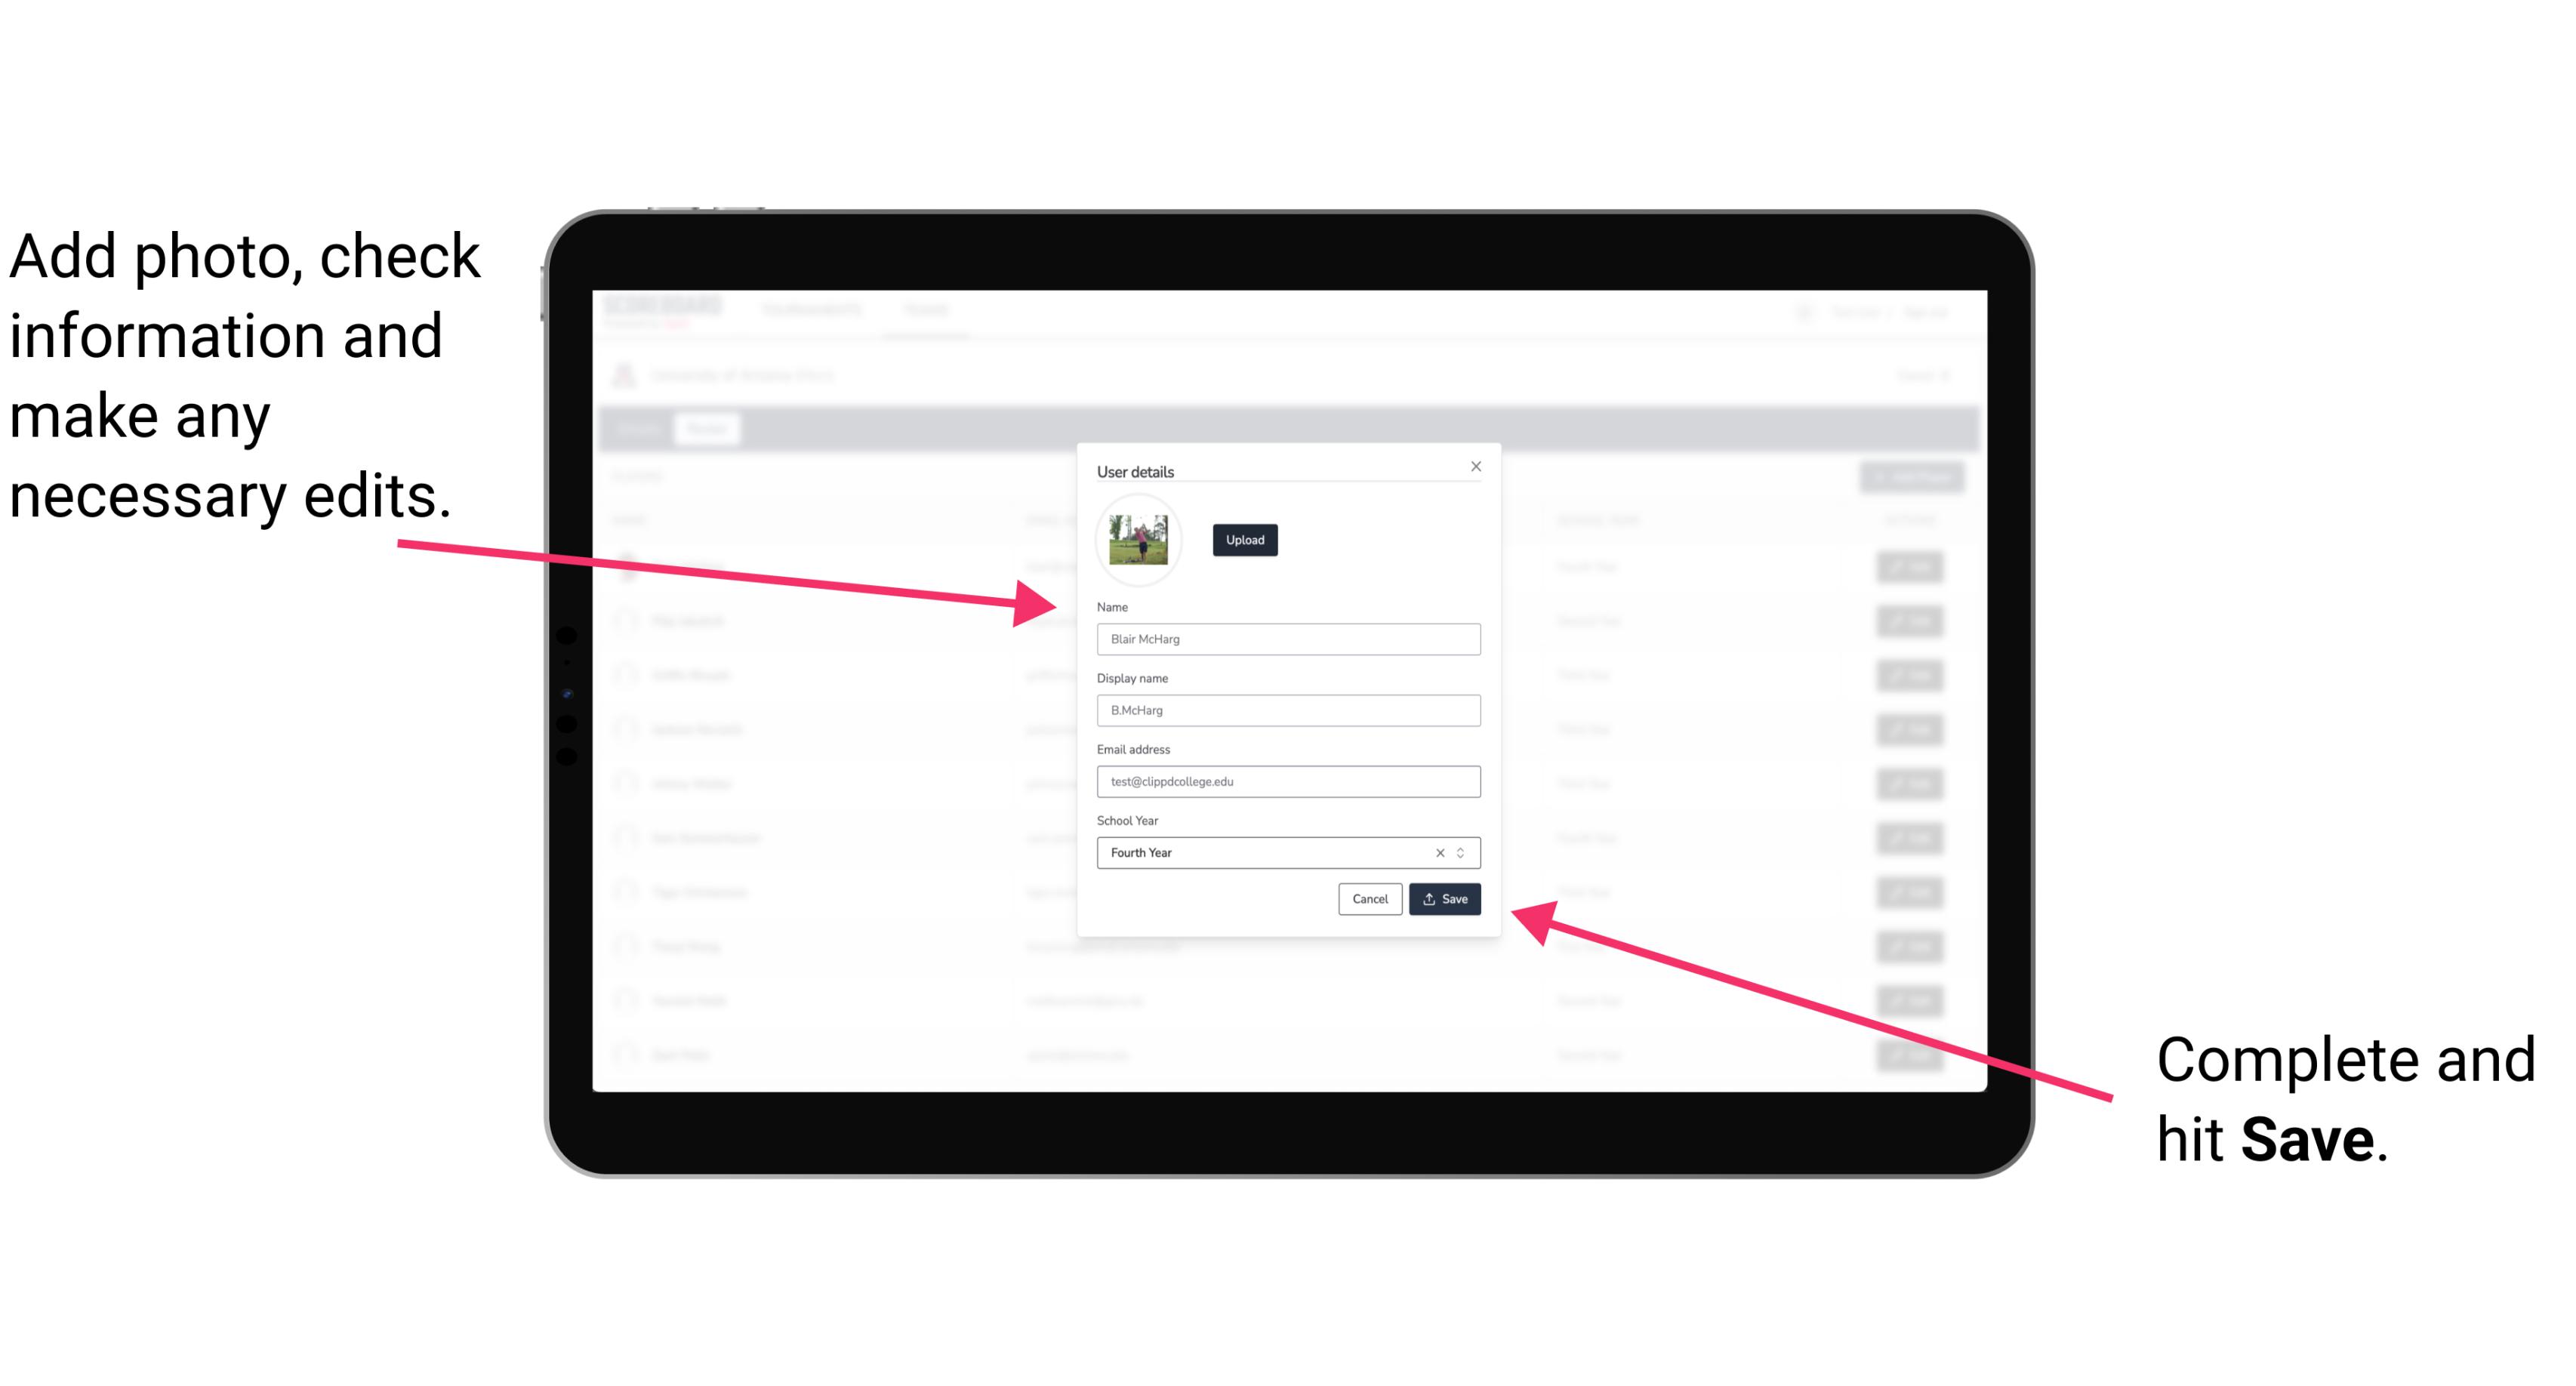The height and width of the screenshot is (1386, 2576).
Task: Click the profile thumbnail image
Action: (x=1137, y=536)
